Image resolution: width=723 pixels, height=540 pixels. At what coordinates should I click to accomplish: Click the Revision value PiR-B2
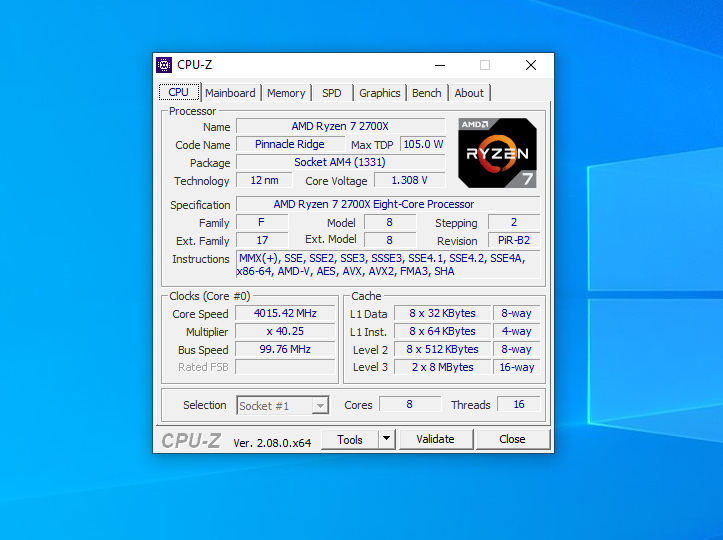pyautogui.click(x=514, y=240)
